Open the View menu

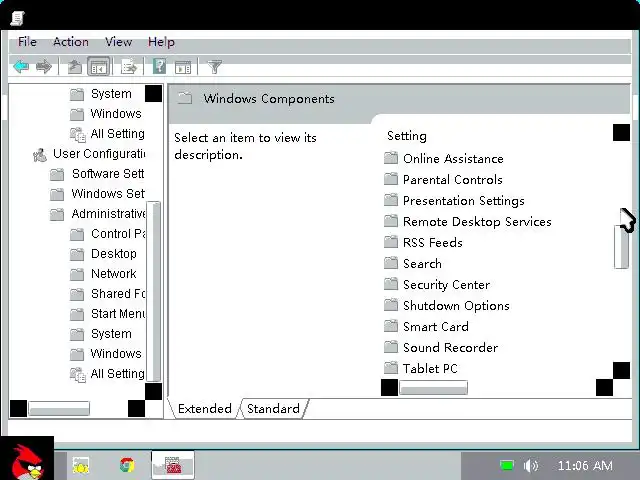118,42
